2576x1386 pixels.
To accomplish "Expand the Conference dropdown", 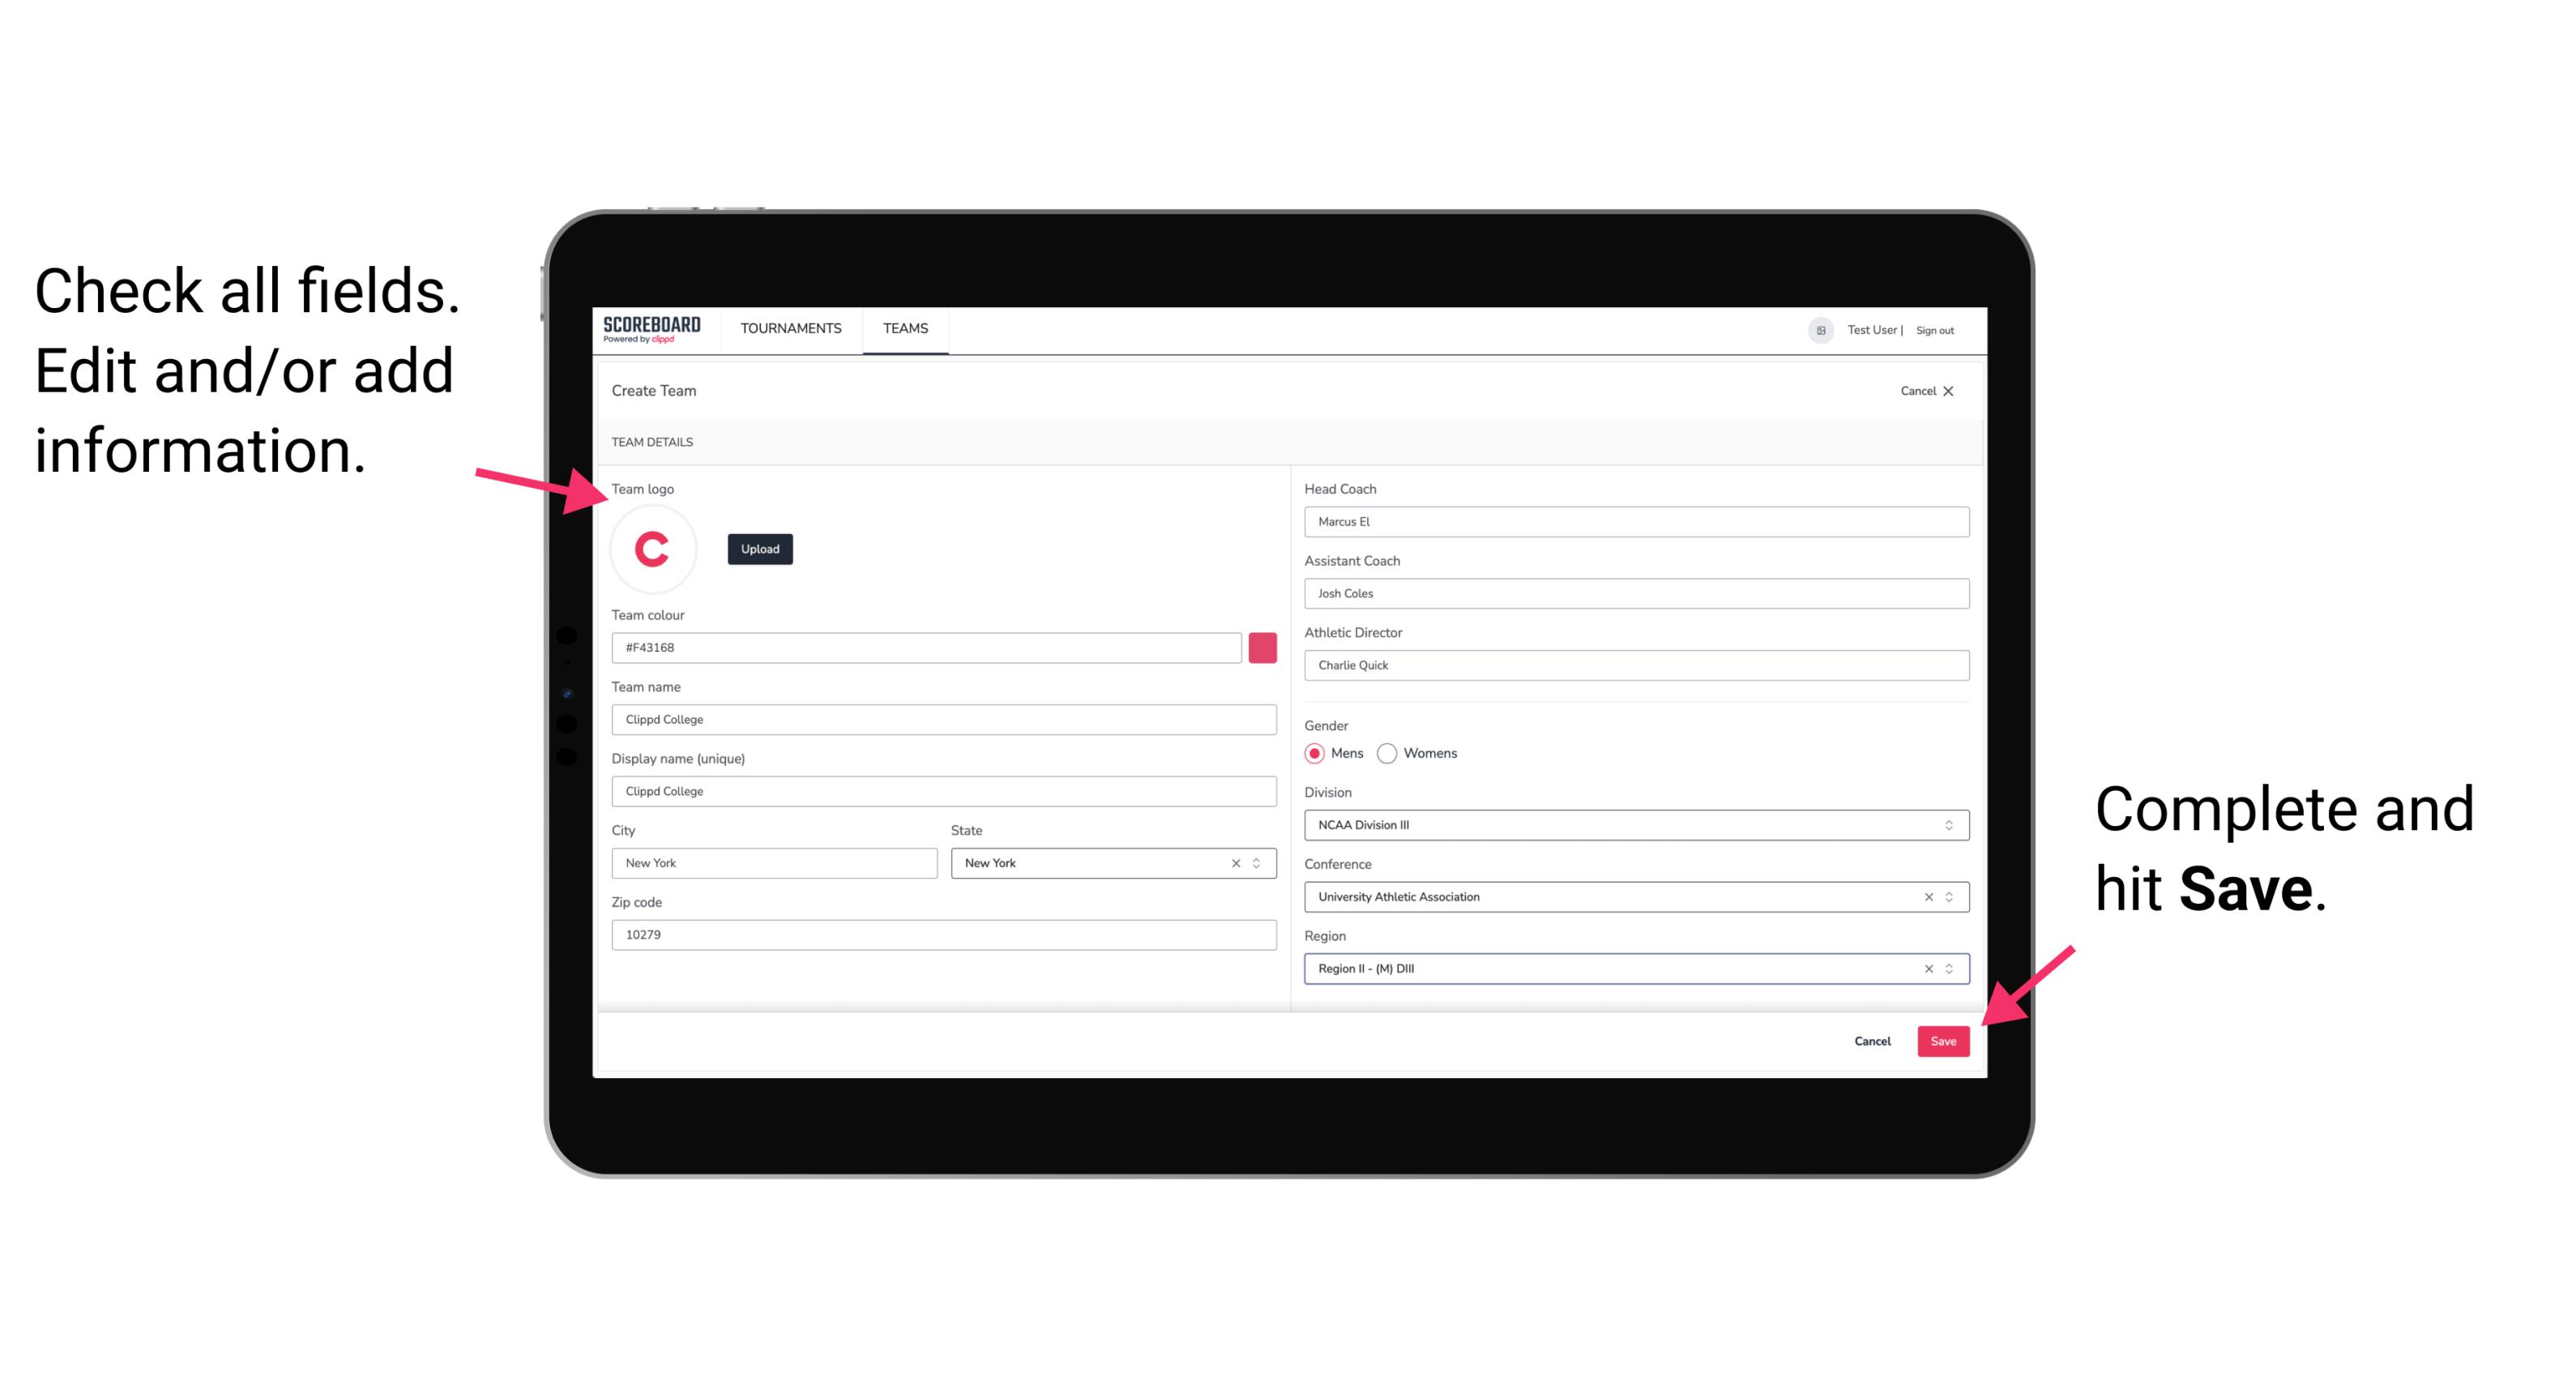I will 1948,896.
